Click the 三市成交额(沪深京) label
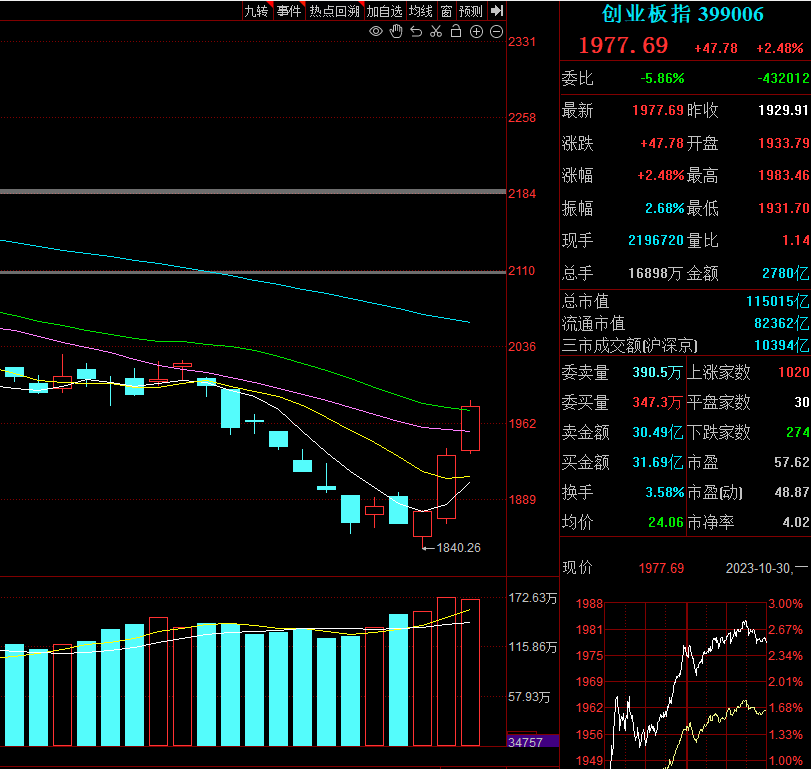 pos(629,345)
